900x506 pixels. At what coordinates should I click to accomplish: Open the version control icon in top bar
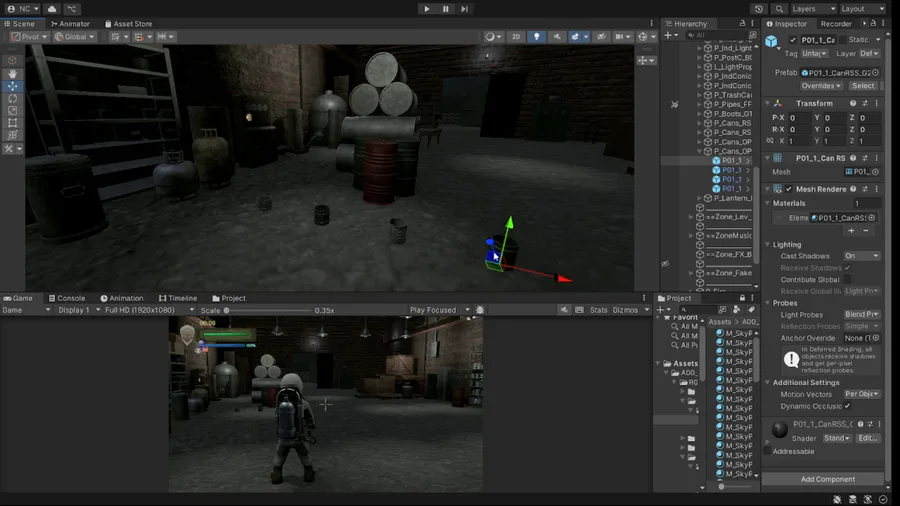pyautogui.click(x=72, y=9)
